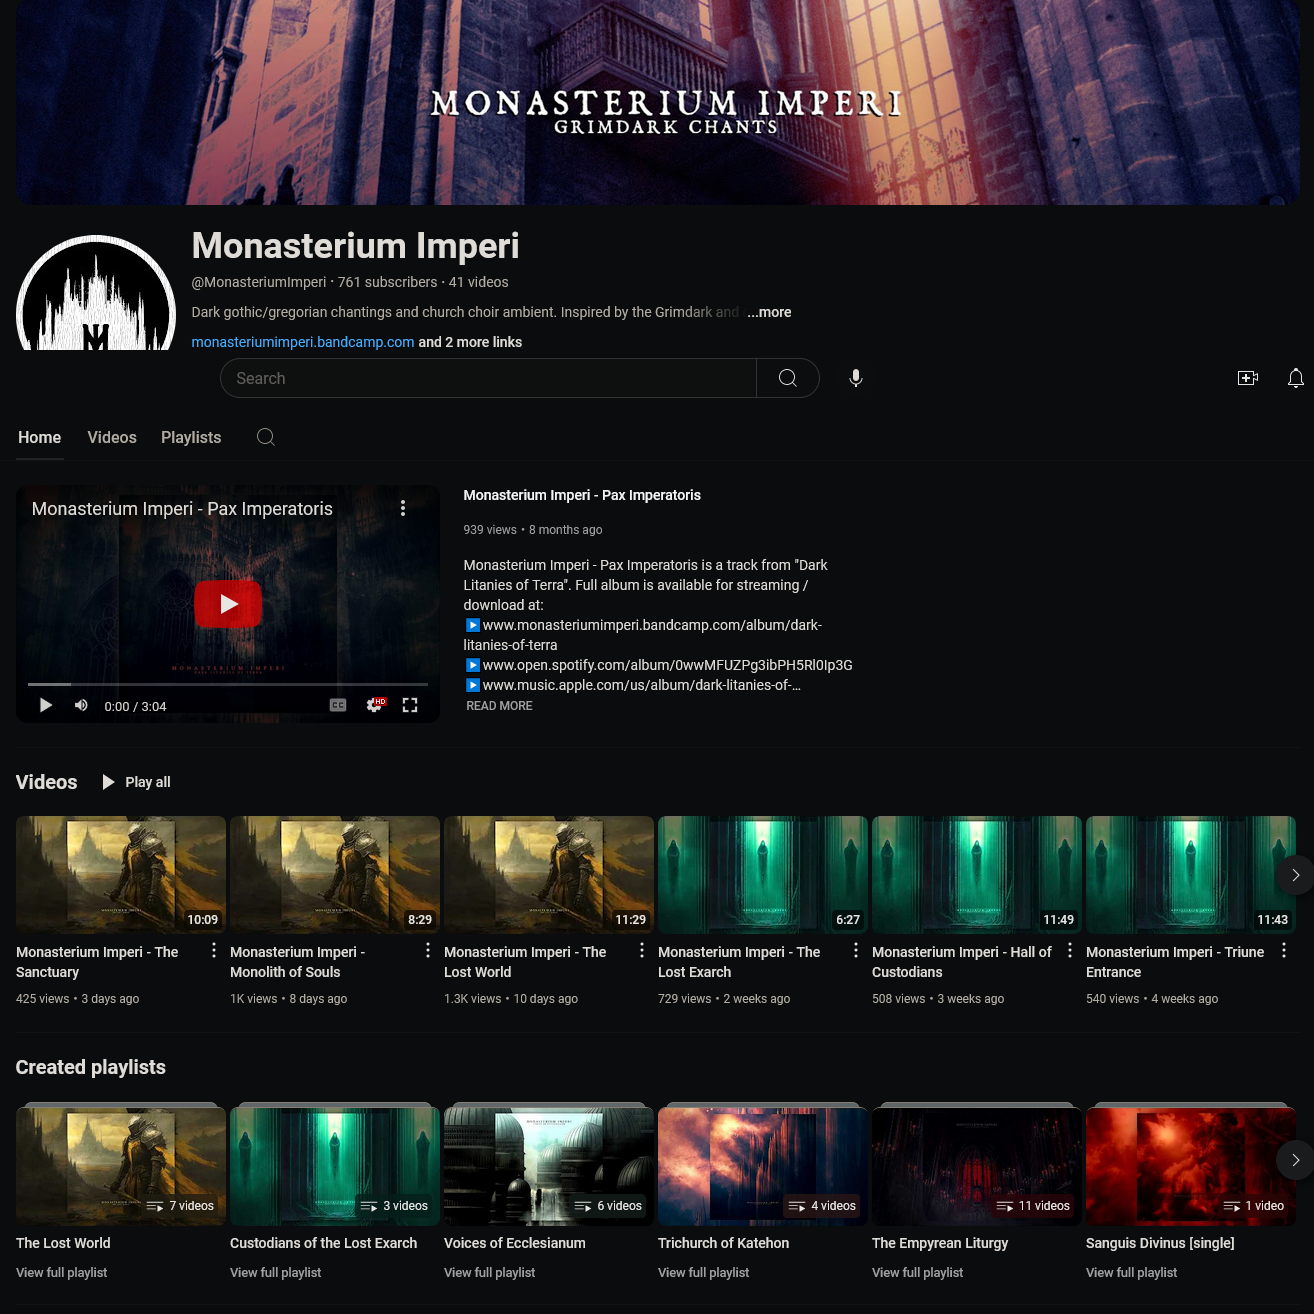Screen dimensions: 1314x1314
Task: View full playlist for The Lost World
Action: click(x=62, y=1273)
